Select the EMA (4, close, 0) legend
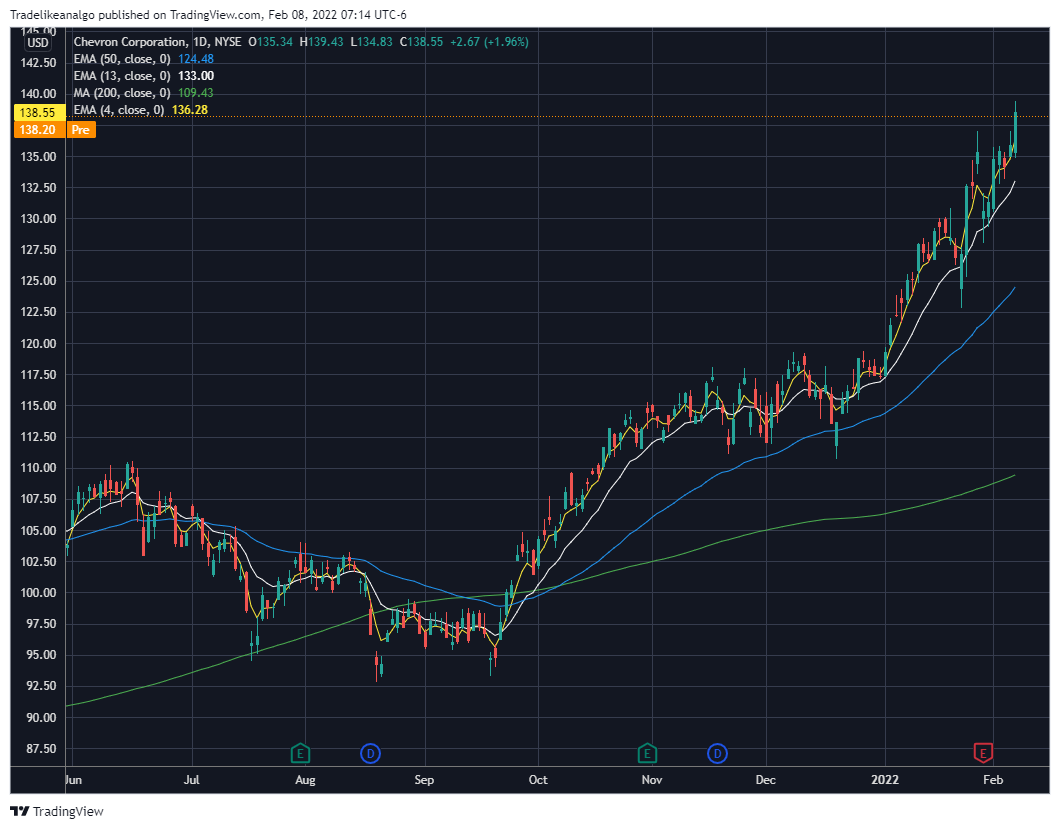 click(119, 110)
